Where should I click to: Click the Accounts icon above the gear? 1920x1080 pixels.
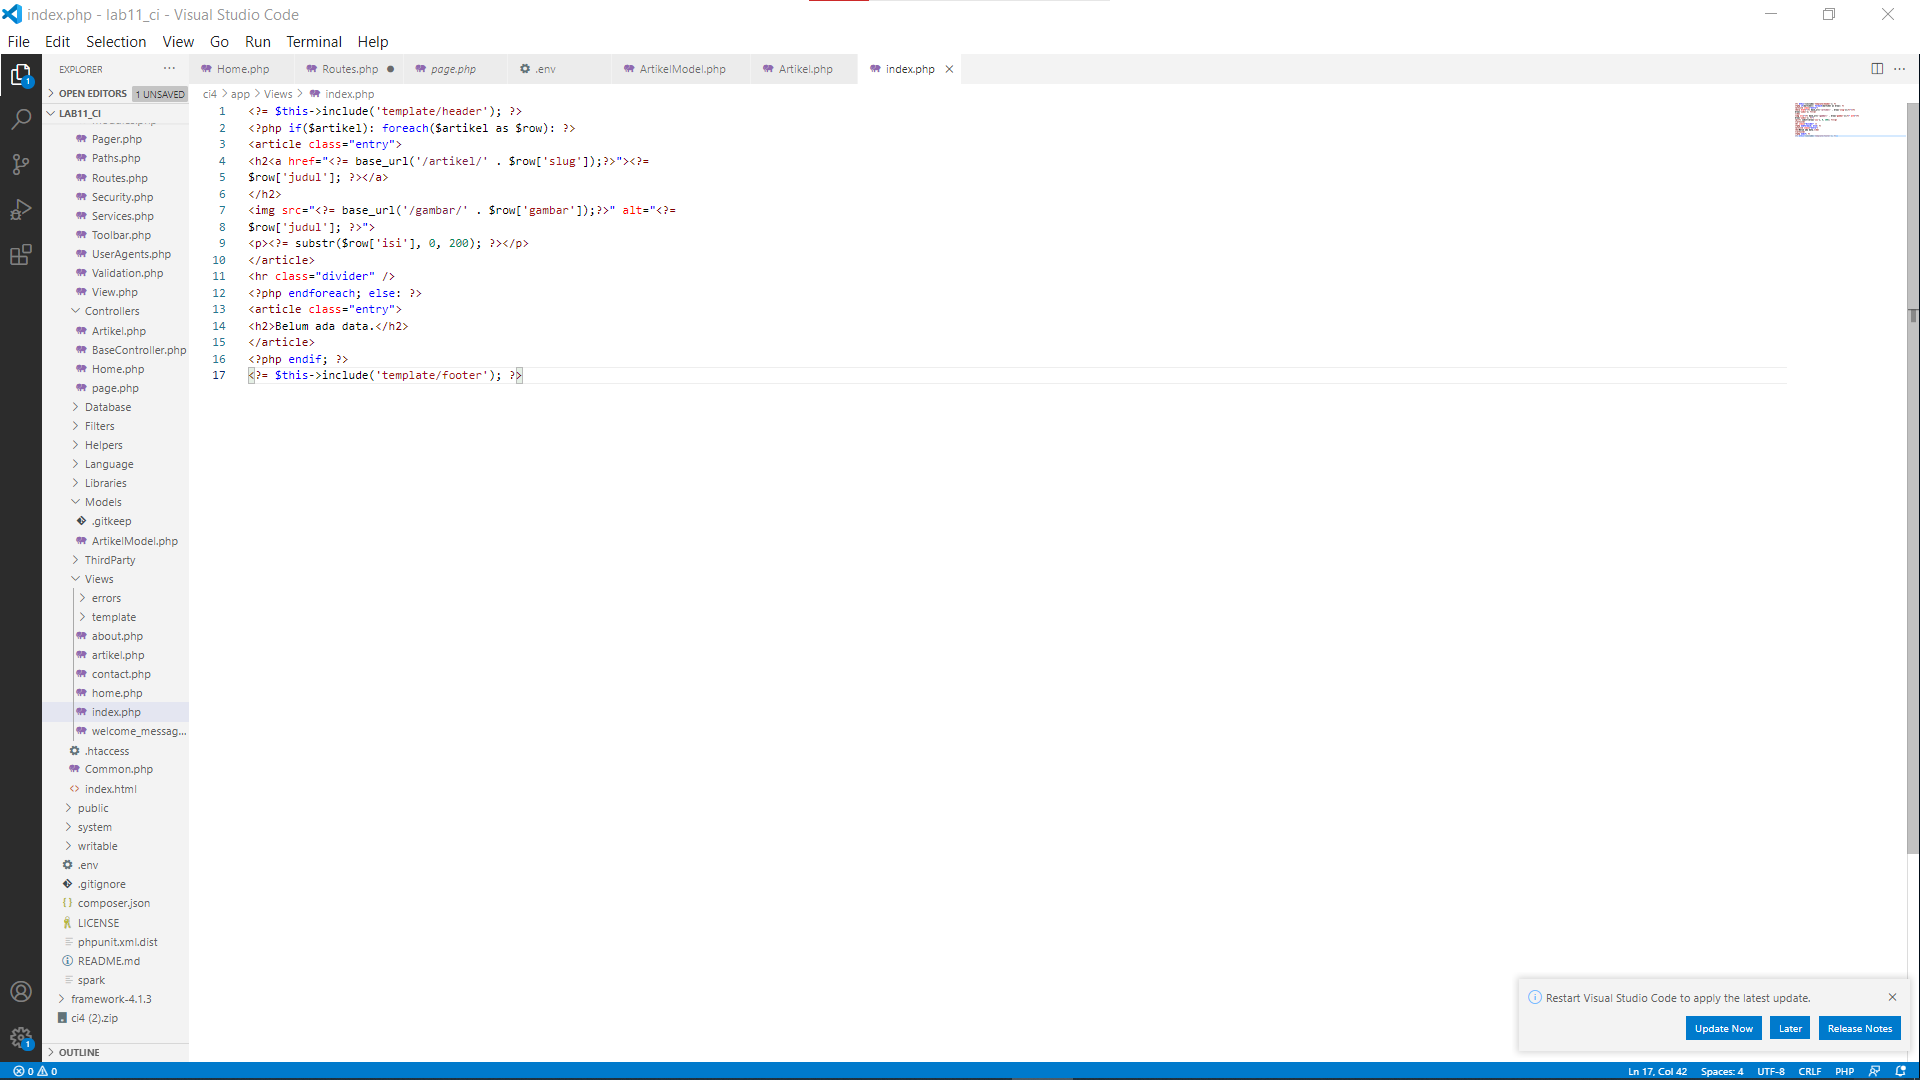coord(20,991)
